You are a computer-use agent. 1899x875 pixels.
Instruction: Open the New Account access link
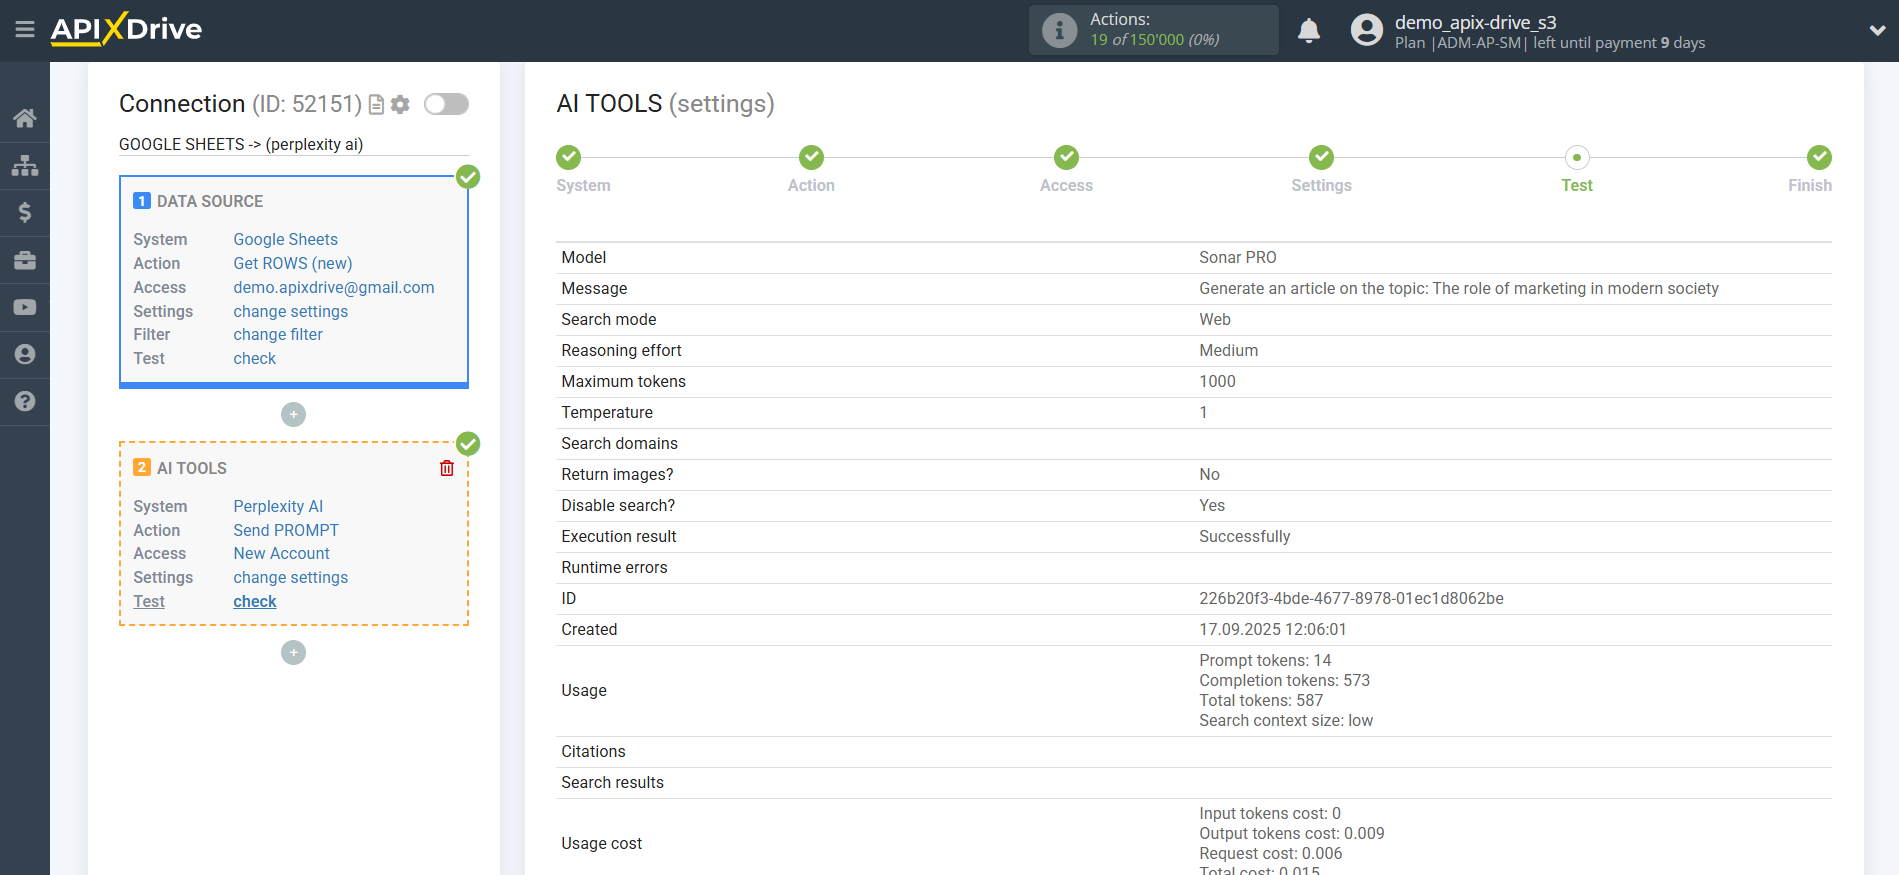pos(281,553)
